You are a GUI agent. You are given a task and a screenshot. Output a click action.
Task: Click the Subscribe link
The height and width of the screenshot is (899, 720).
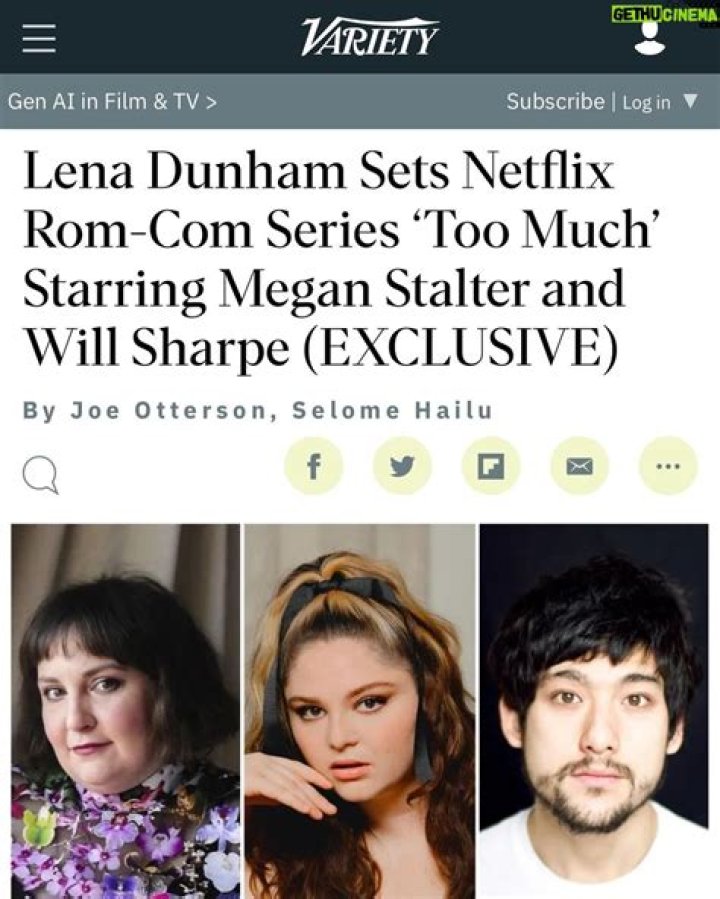pos(555,101)
